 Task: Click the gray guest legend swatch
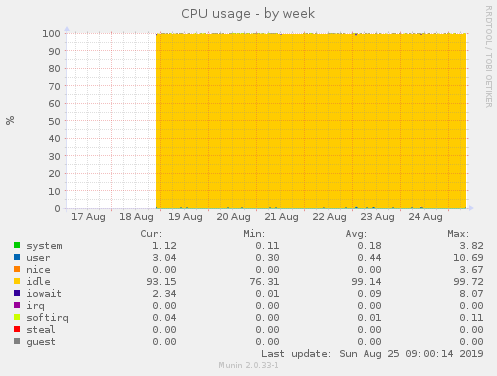(17, 341)
